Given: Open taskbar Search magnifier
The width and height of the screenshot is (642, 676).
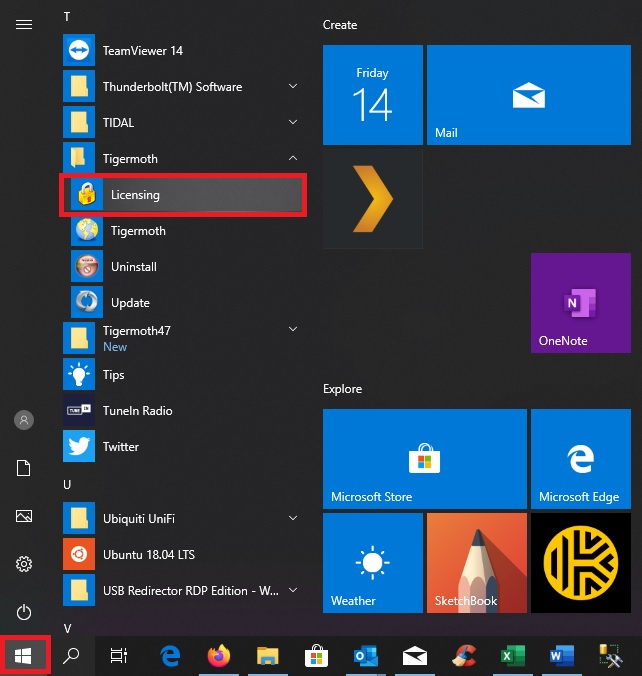Looking at the screenshot, I should coord(71,656).
